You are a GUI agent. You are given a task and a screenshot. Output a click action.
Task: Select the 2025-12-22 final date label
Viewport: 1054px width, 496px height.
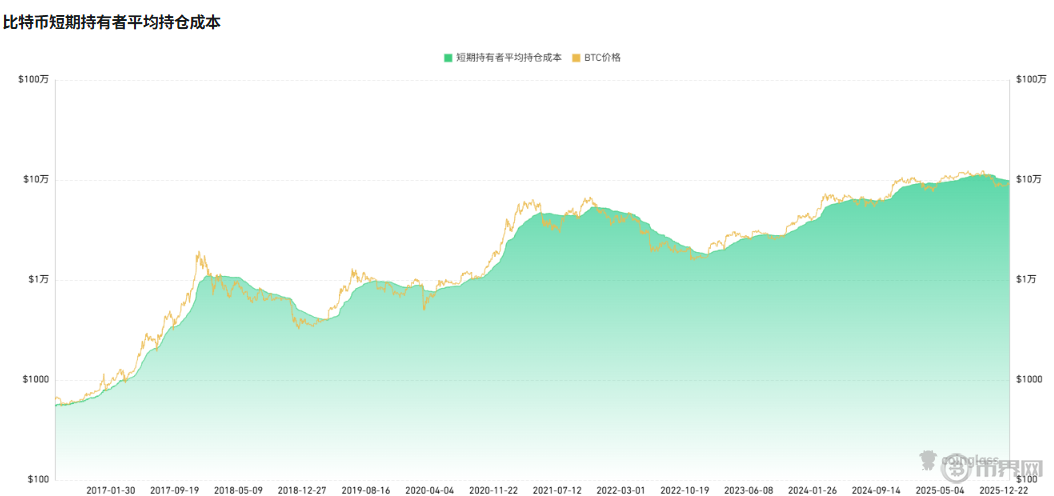1003,490
